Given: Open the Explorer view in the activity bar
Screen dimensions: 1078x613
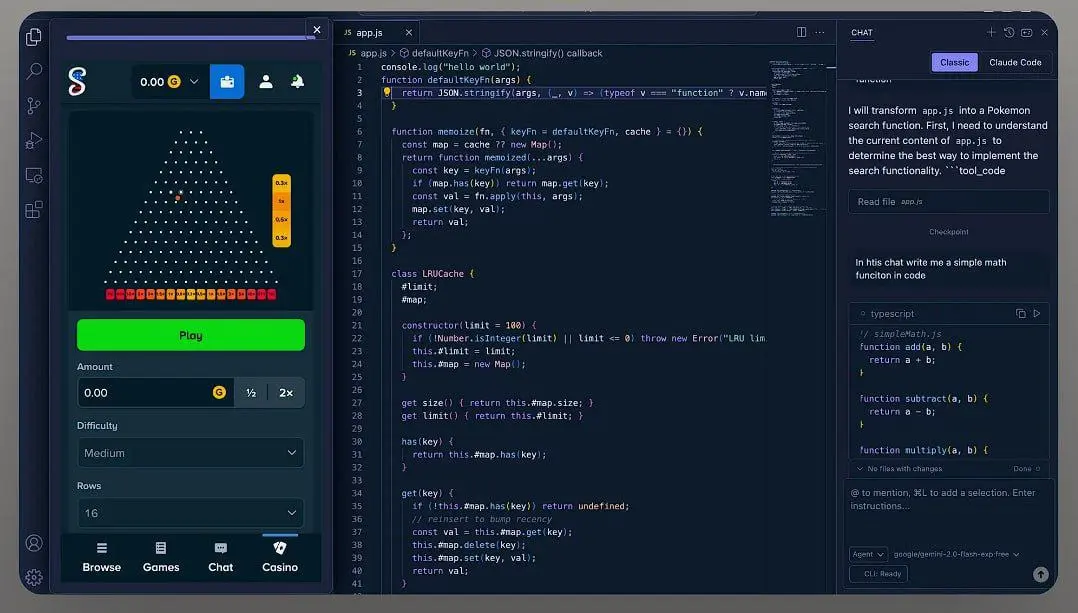Looking at the screenshot, I should click(x=34, y=36).
